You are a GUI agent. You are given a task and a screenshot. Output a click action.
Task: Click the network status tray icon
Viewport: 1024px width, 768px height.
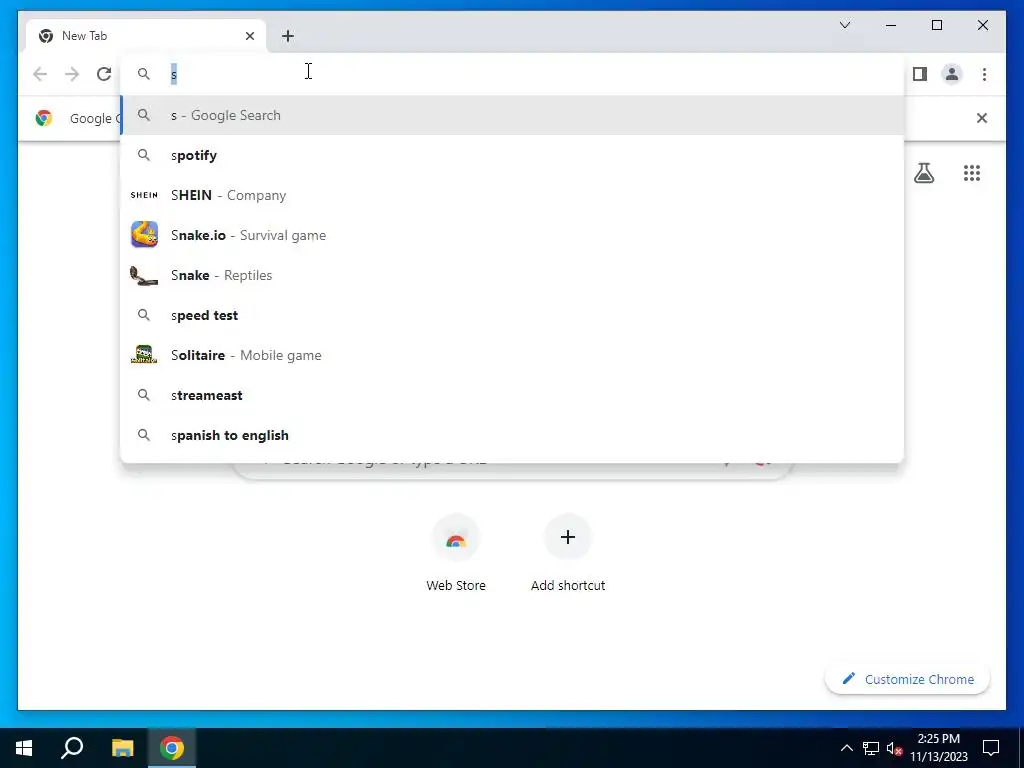[x=871, y=748]
